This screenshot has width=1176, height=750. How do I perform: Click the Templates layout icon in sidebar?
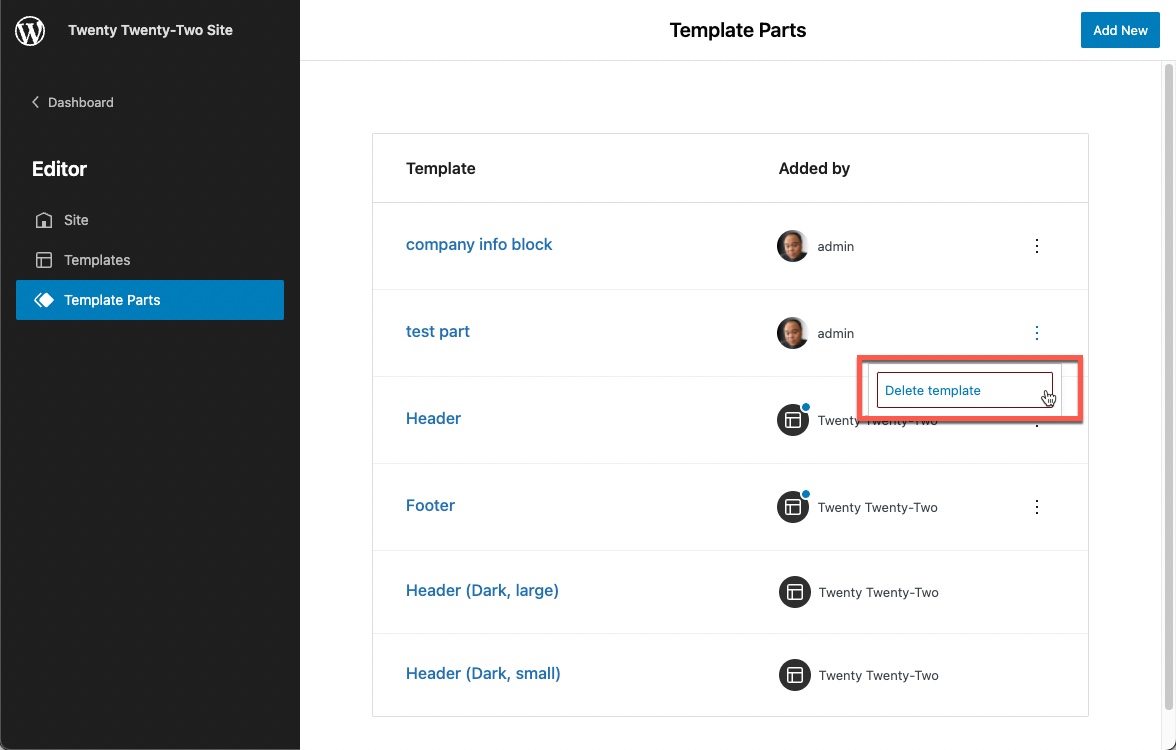[44, 260]
